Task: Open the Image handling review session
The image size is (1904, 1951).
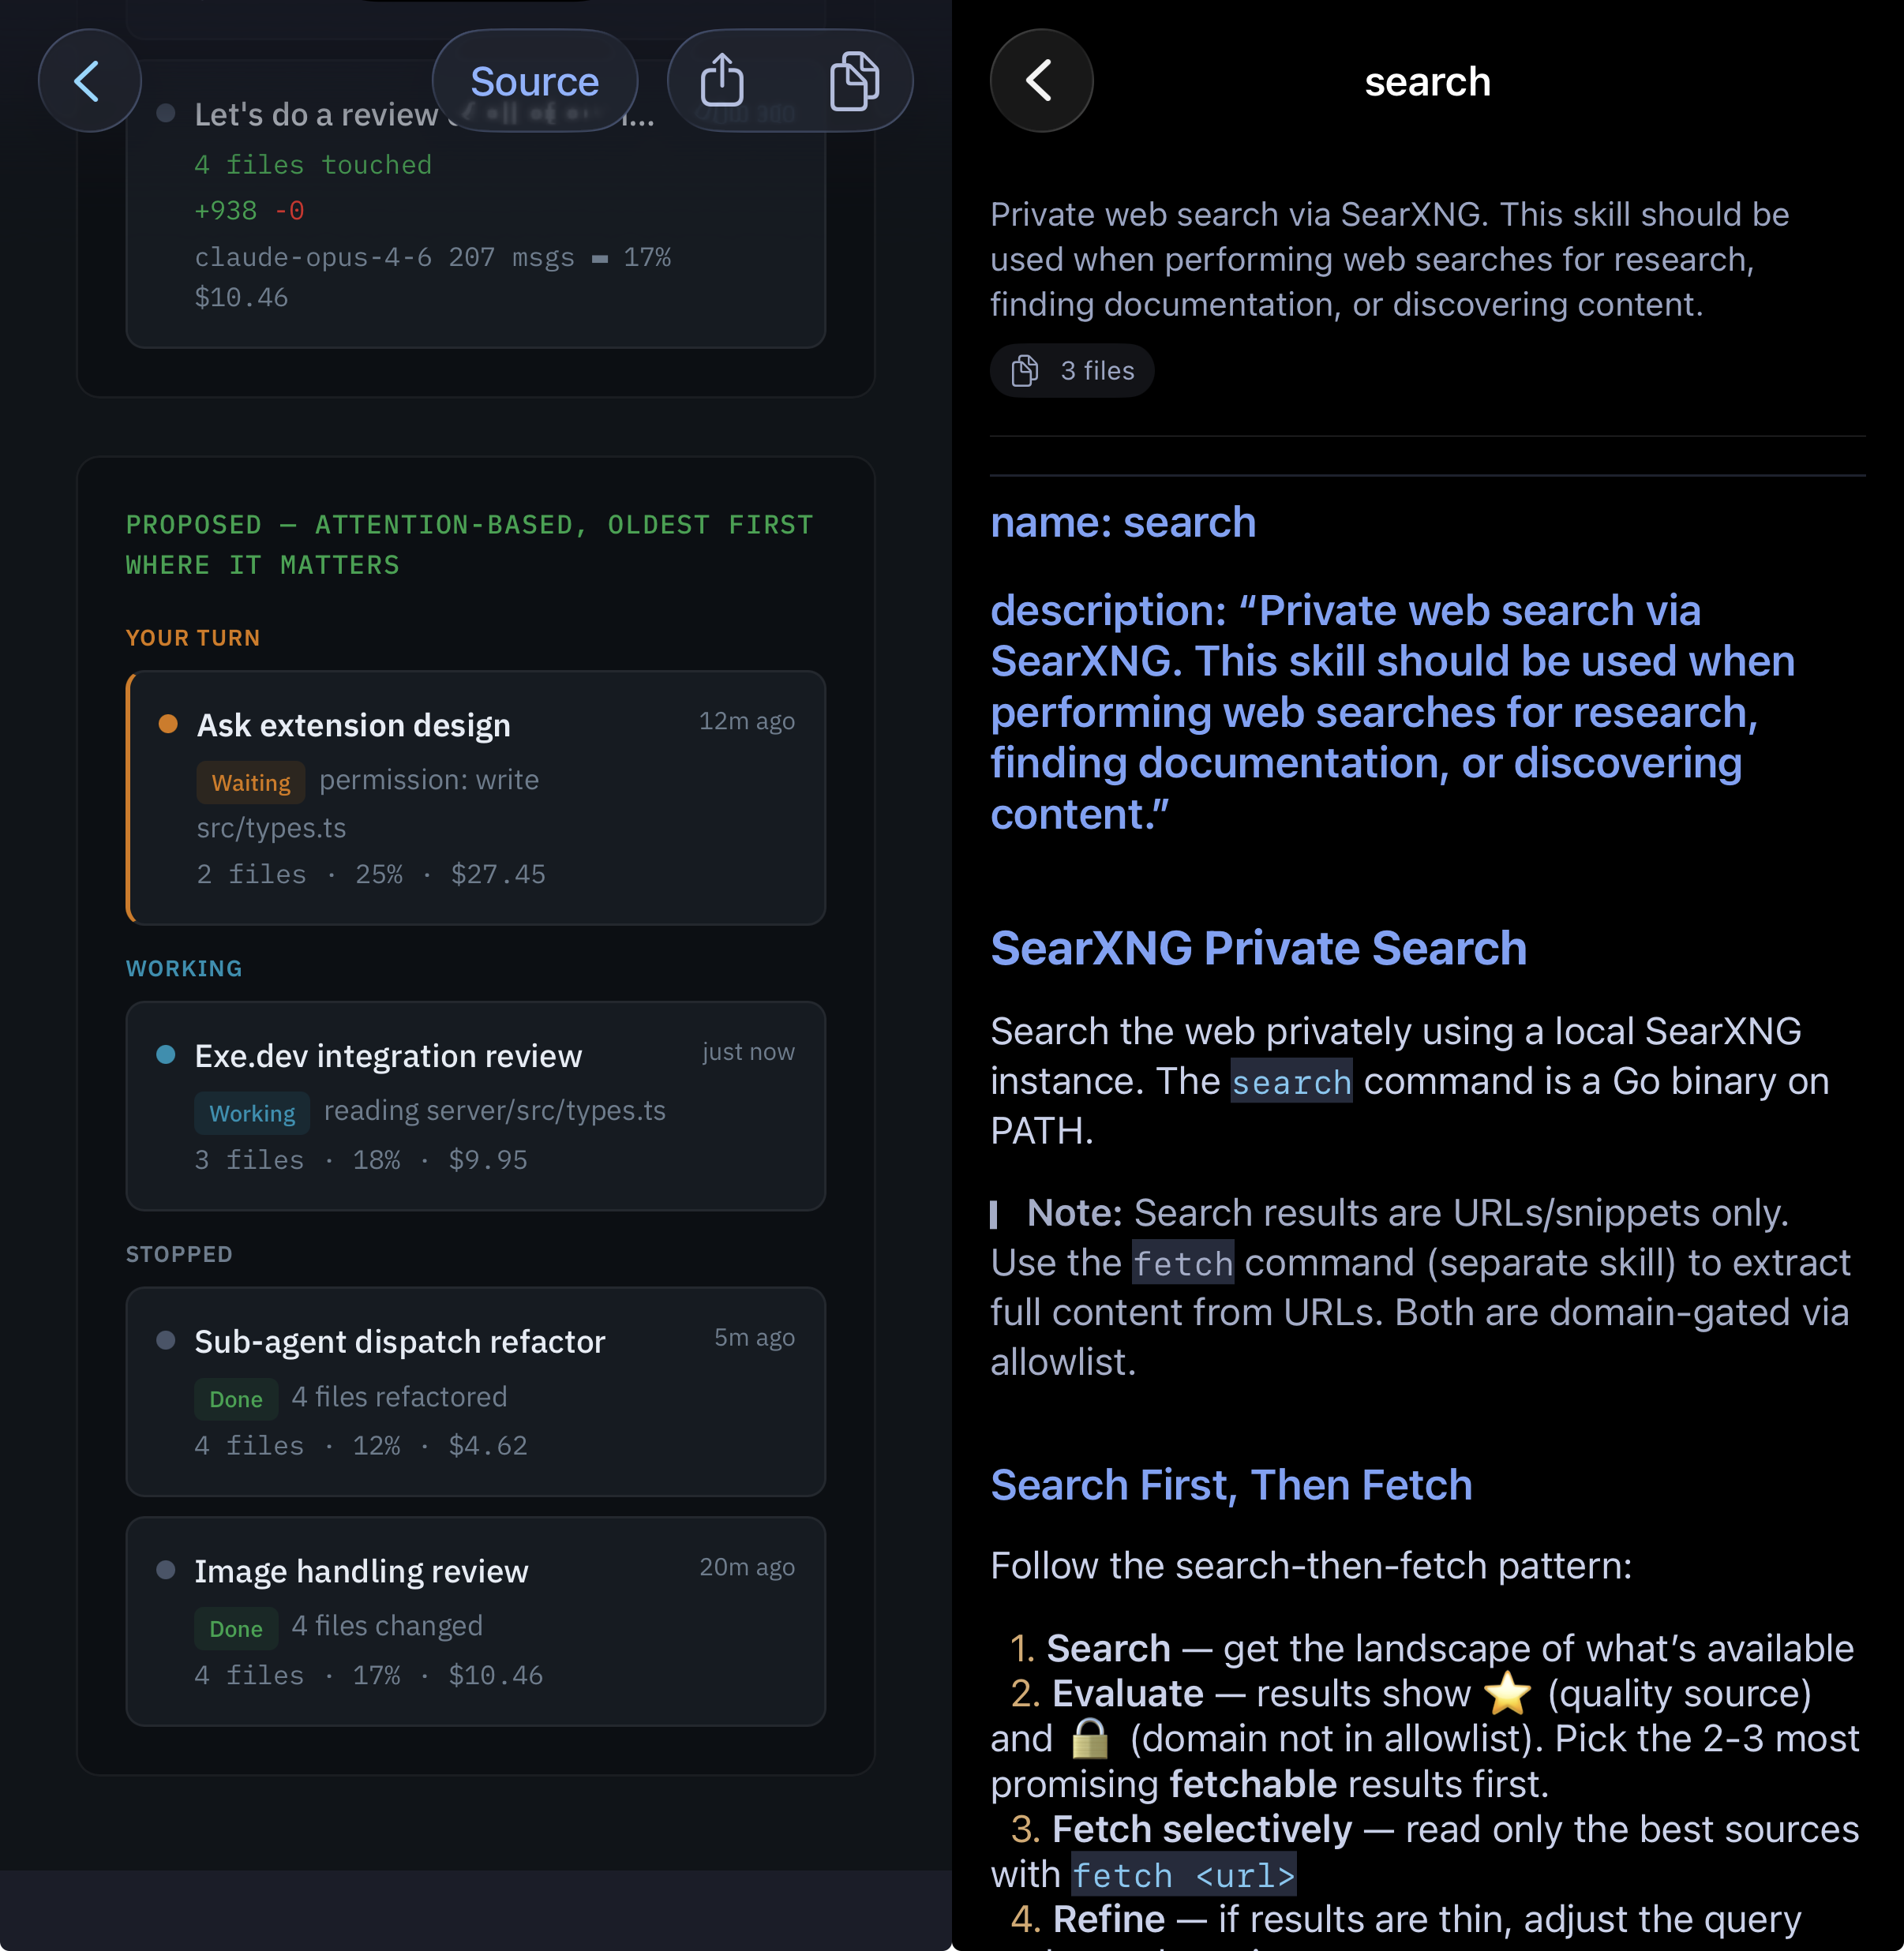Action: pyautogui.click(x=476, y=1621)
